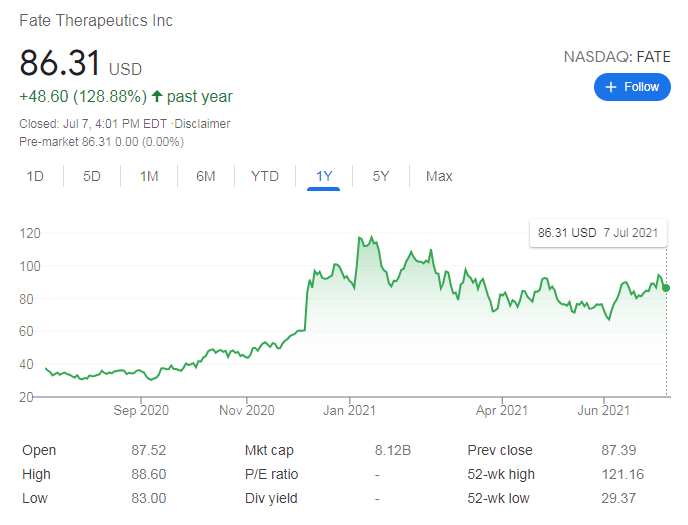This screenshot has height=525, width=688.
Task: Click the +48.60 (128.88%) past year change
Action: coord(125,96)
